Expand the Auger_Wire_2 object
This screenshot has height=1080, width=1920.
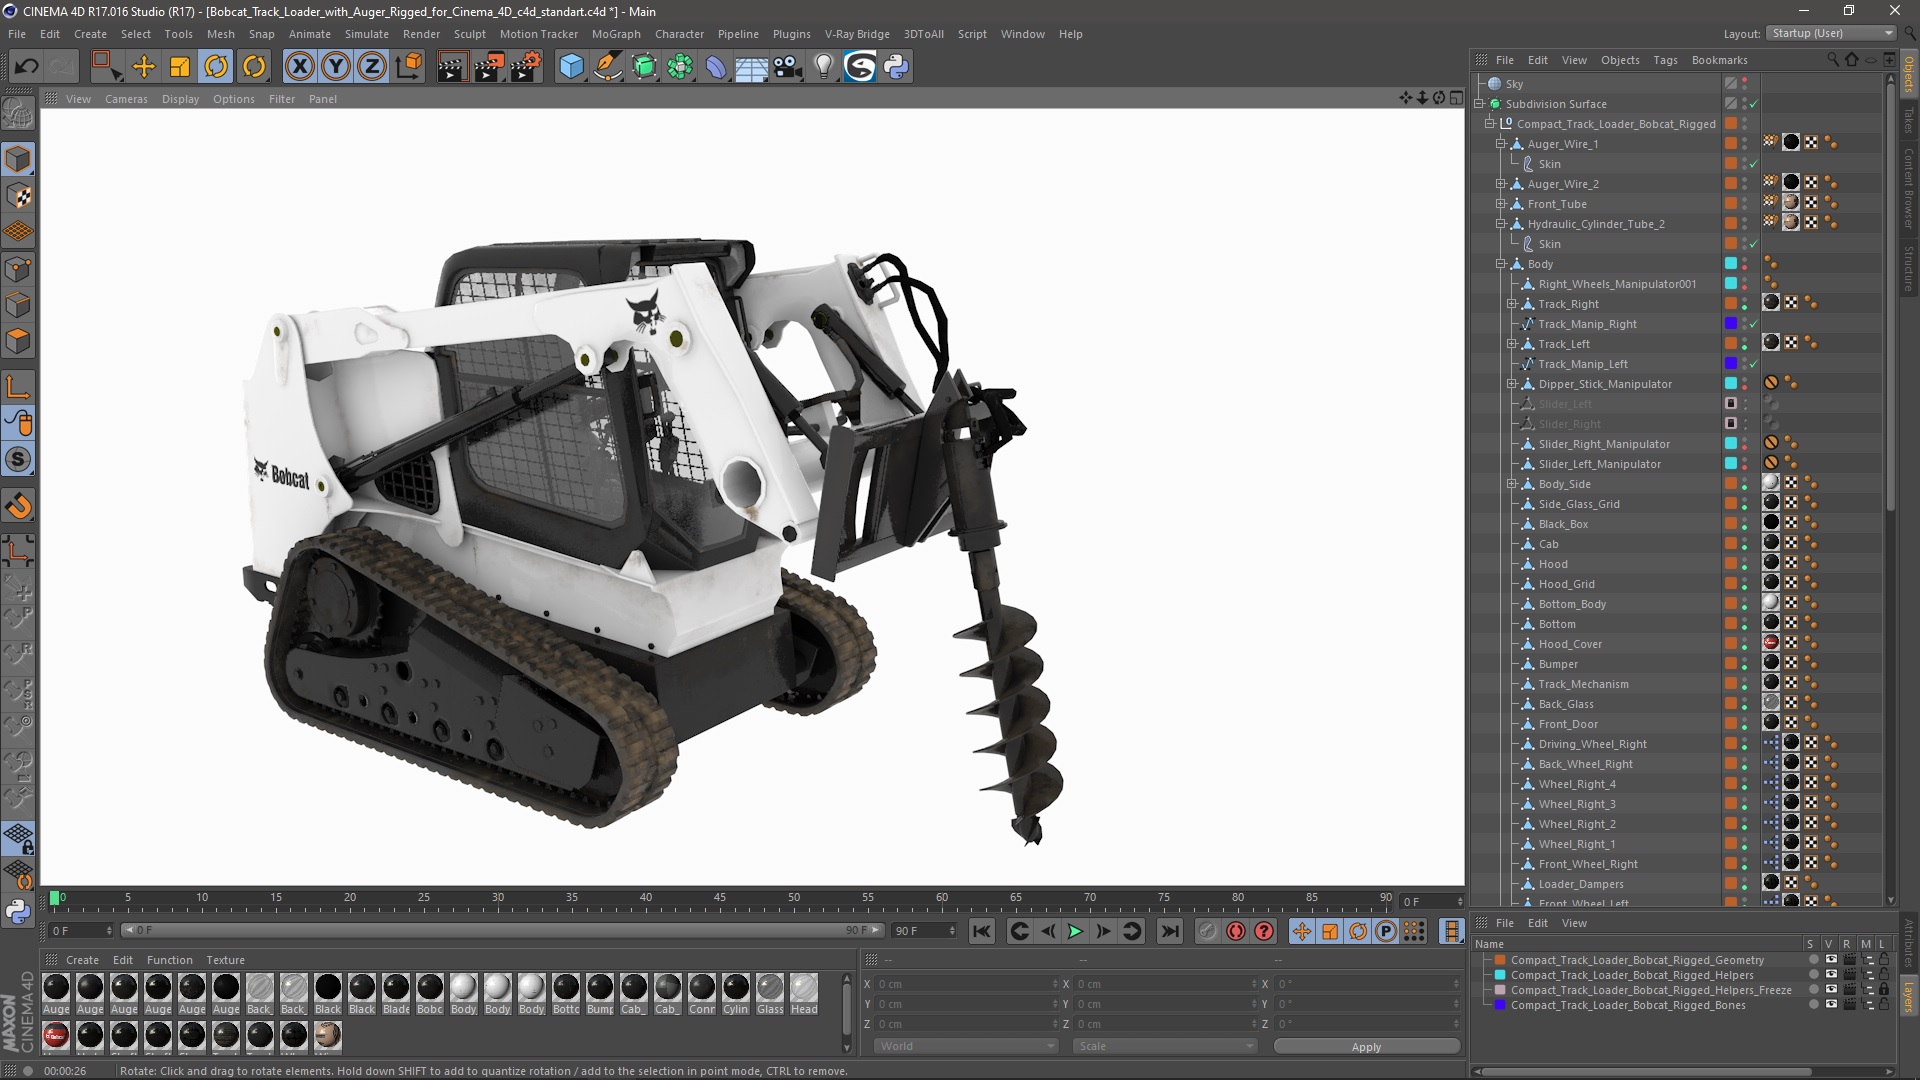pyautogui.click(x=1501, y=184)
